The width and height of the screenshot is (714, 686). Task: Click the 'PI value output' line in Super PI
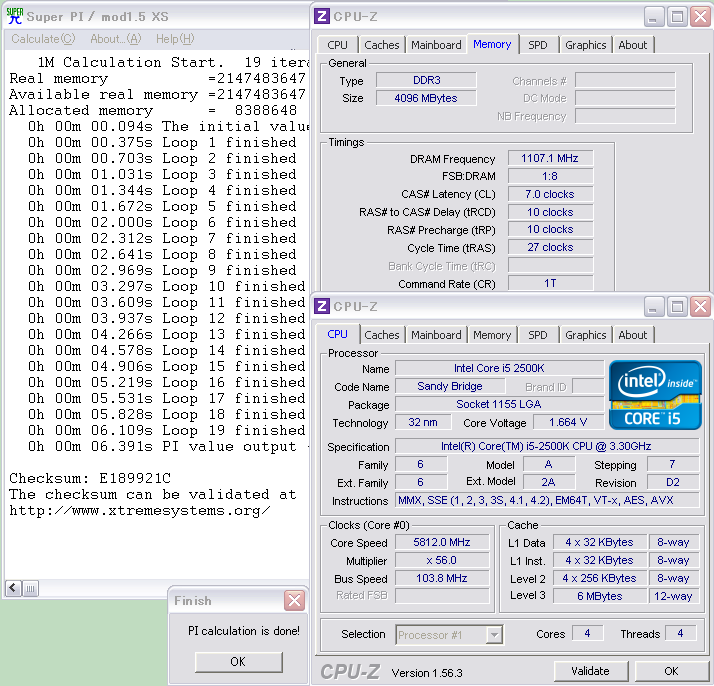[x=168, y=447]
